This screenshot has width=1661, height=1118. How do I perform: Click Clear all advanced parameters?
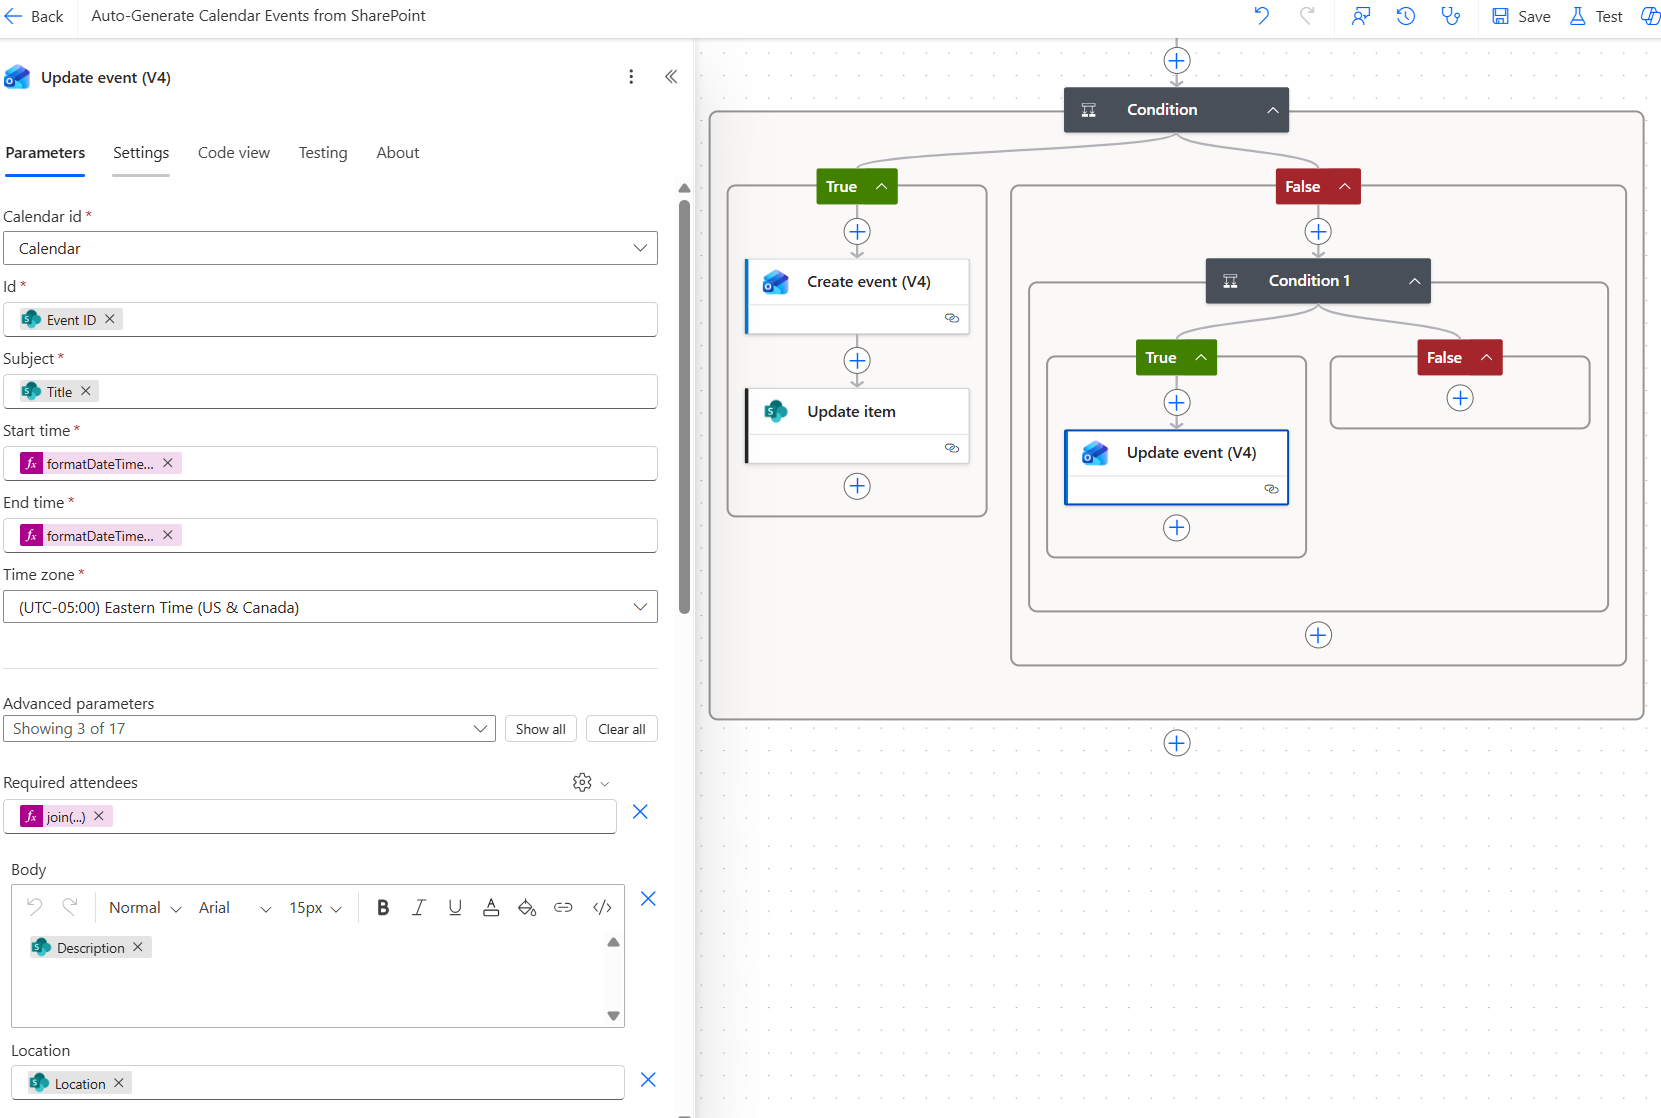pos(622,729)
